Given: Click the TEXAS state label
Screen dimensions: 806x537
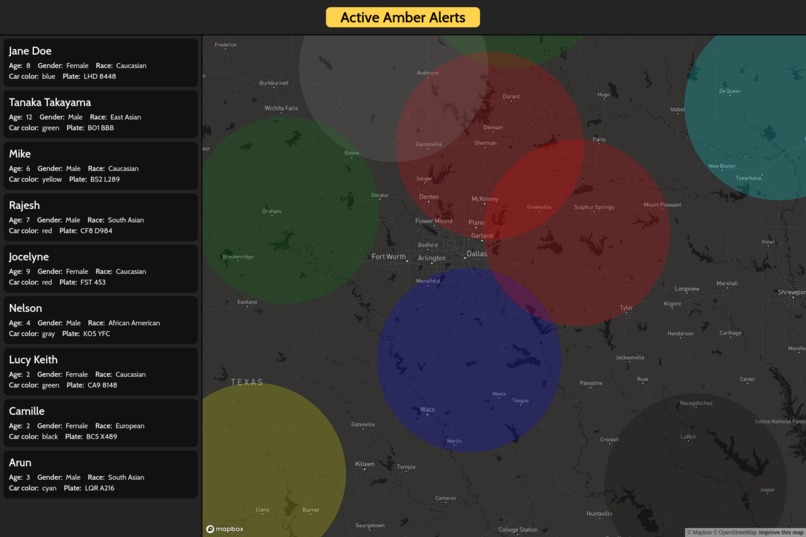Looking at the screenshot, I should (x=247, y=382).
